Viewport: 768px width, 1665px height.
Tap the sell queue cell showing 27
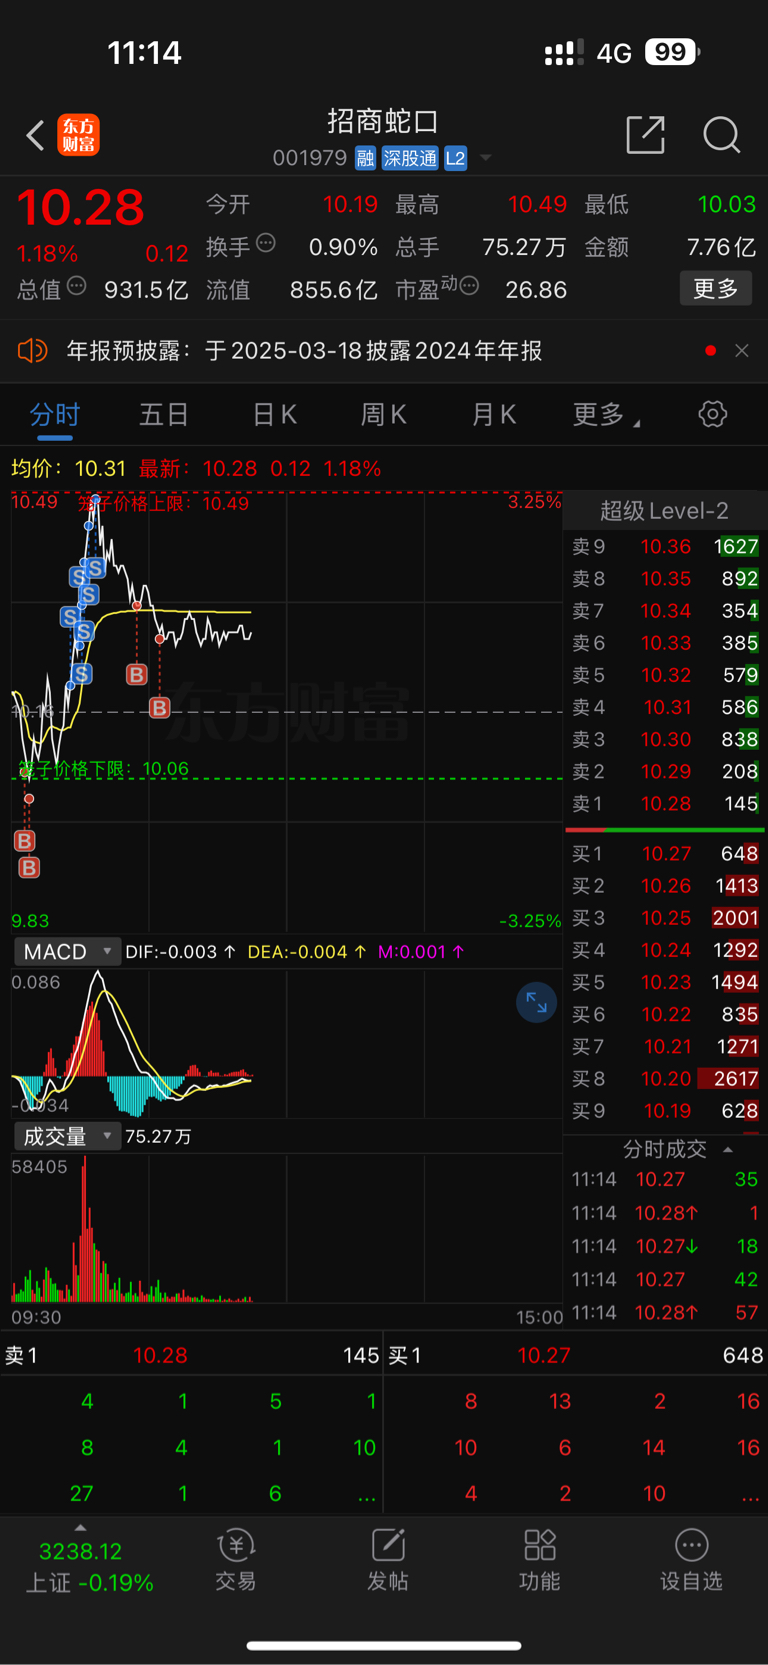coord(82,1493)
